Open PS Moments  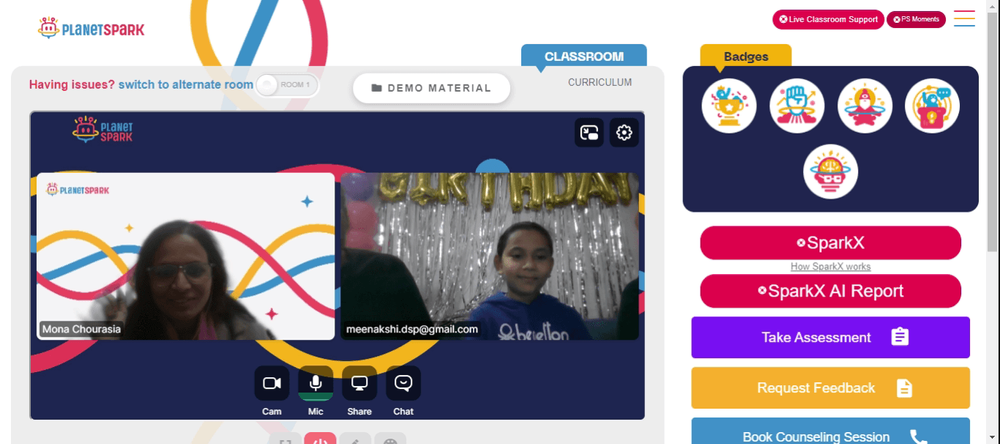pos(916,20)
